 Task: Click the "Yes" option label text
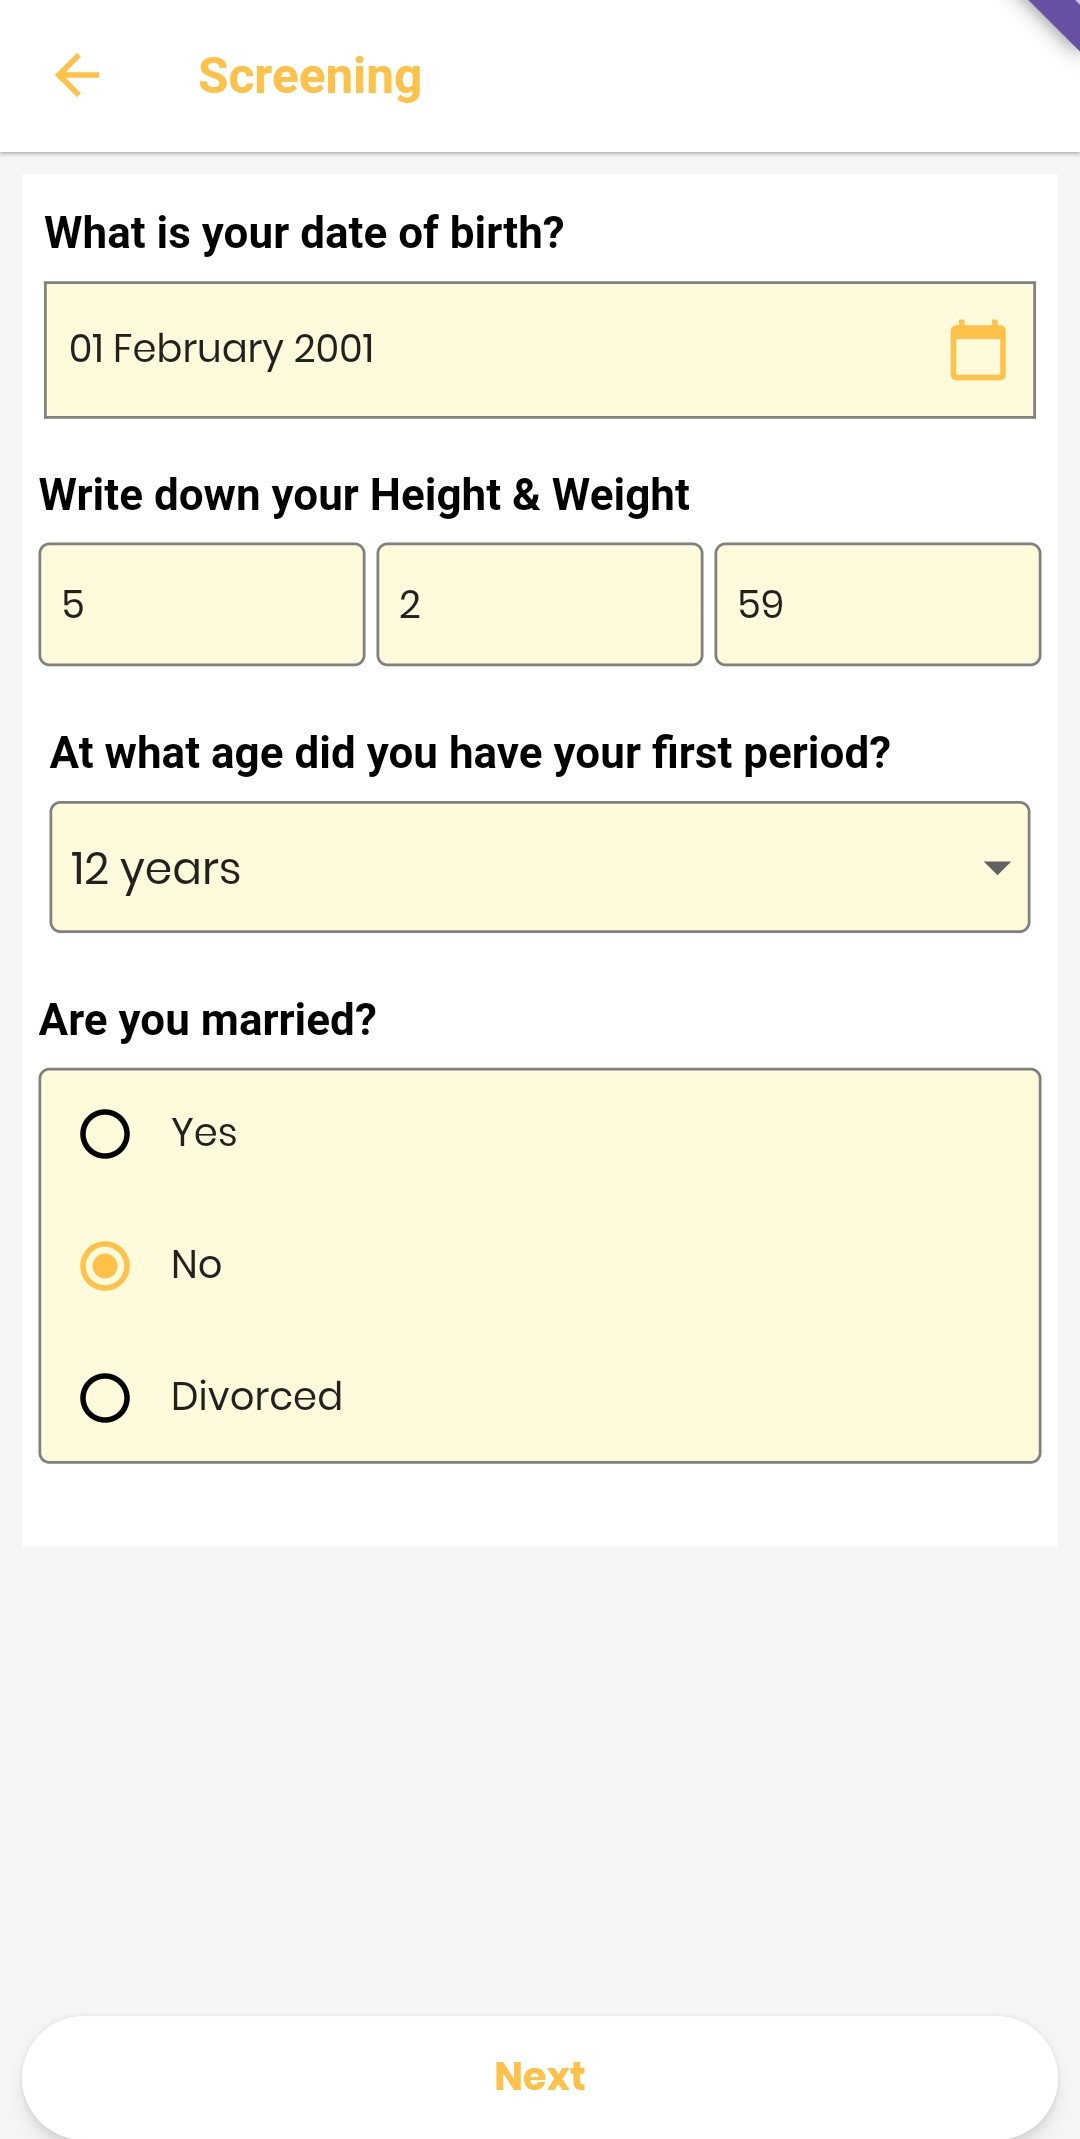click(204, 1133)
